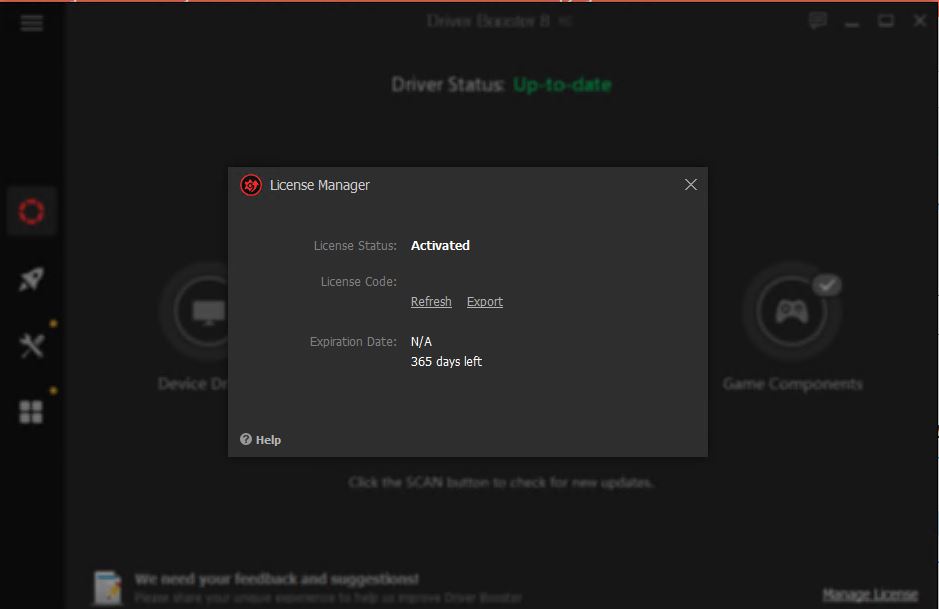The width and height of the screenshot is (939, 609).
Task: Click the N/A expiration value
Action: click(421, 341)
